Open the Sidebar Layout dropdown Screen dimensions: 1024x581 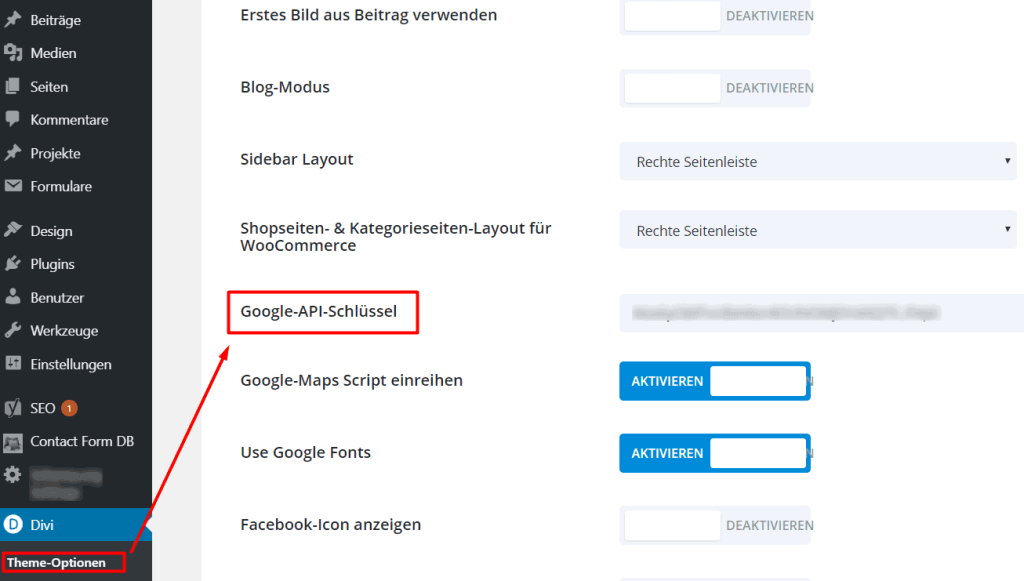pyautogui.click(x=818, y=161)
